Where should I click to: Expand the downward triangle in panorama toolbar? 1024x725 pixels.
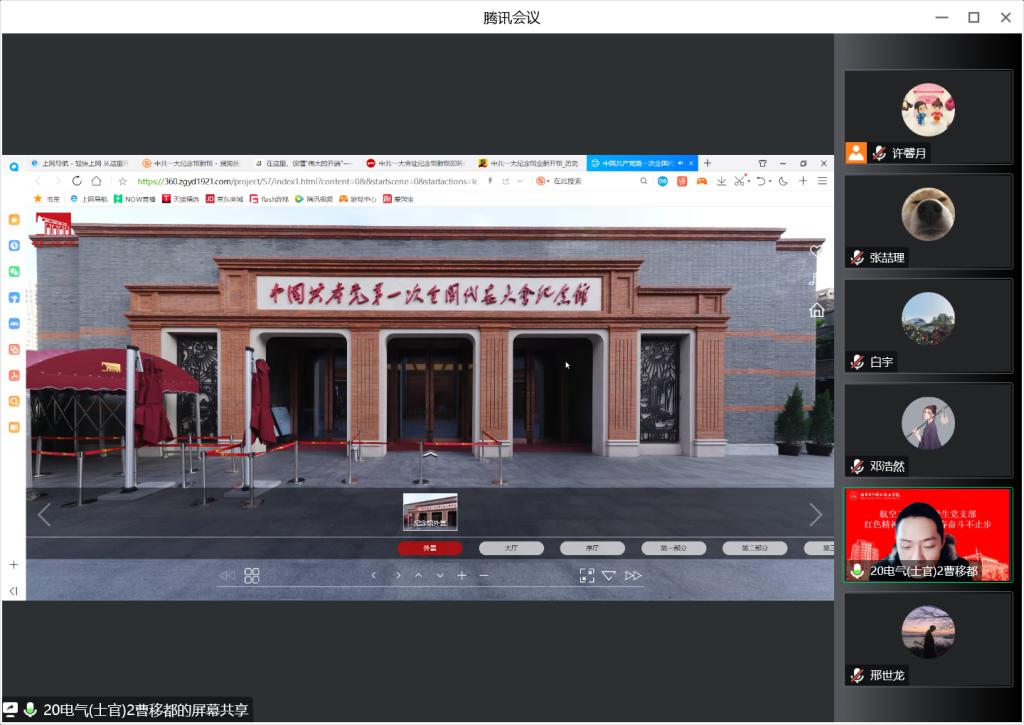pyautogui.click(x=609, y=575)
